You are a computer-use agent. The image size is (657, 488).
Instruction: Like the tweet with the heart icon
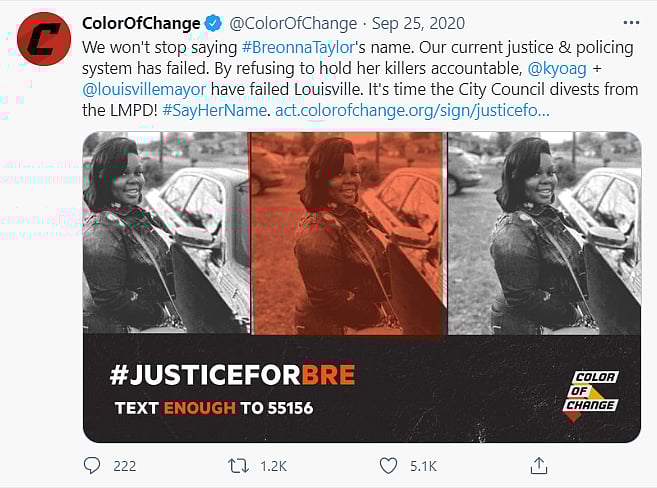coord(388,466)
